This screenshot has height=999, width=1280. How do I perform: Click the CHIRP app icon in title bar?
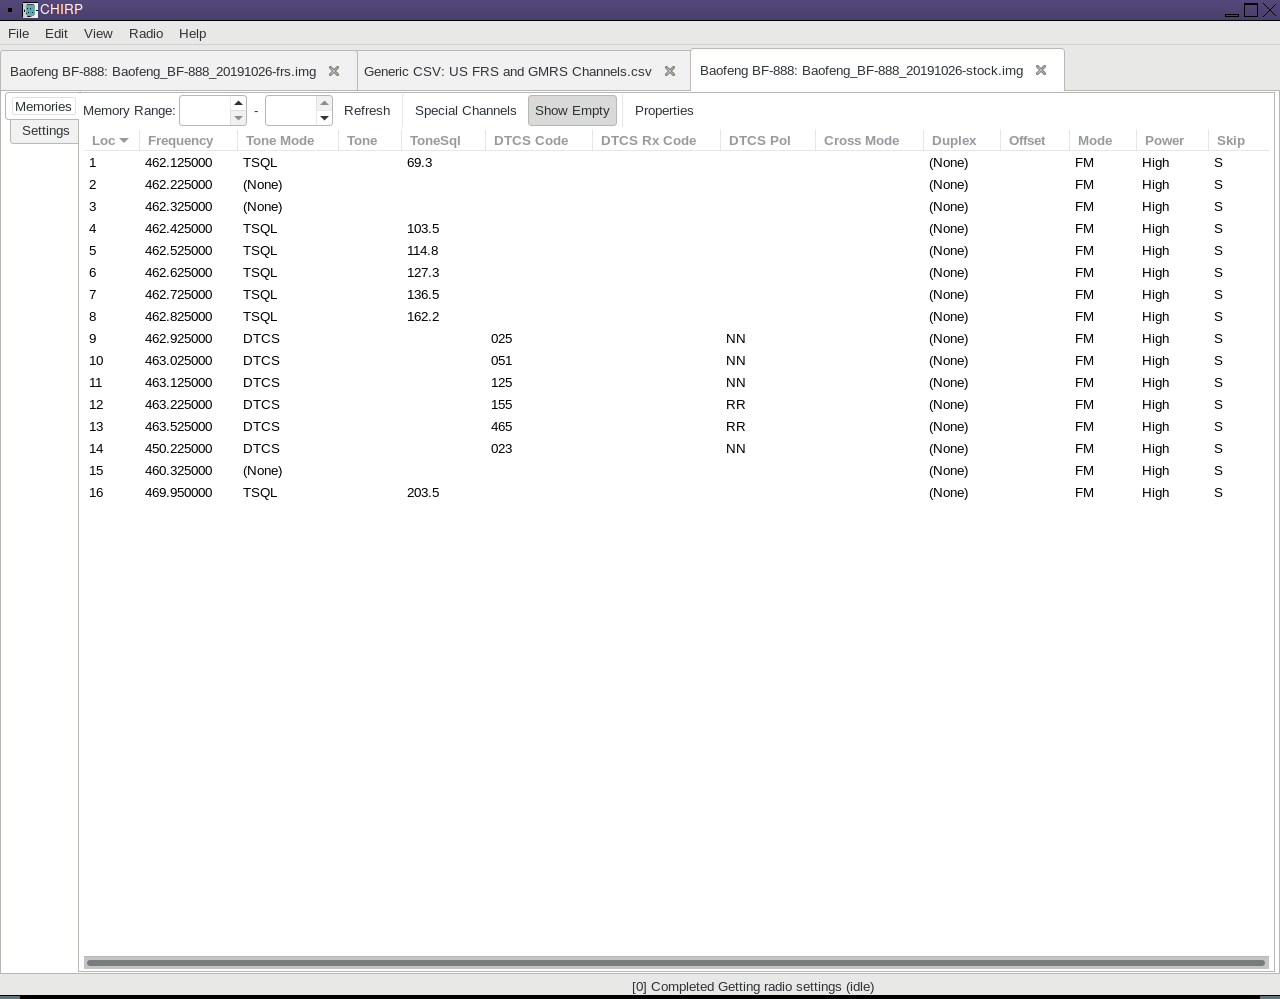click(x=30, y=10)
